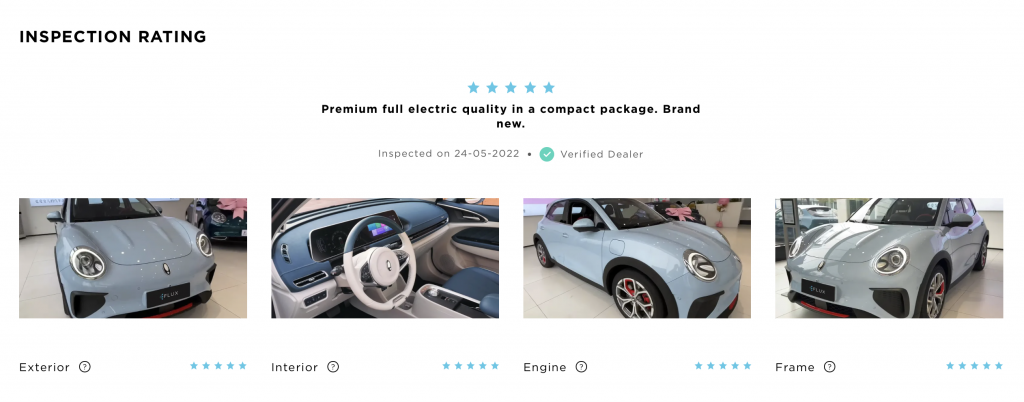This screenshot has height=402, width=1024.
Task: Click the Interior five-star rating
Action: 471,366
